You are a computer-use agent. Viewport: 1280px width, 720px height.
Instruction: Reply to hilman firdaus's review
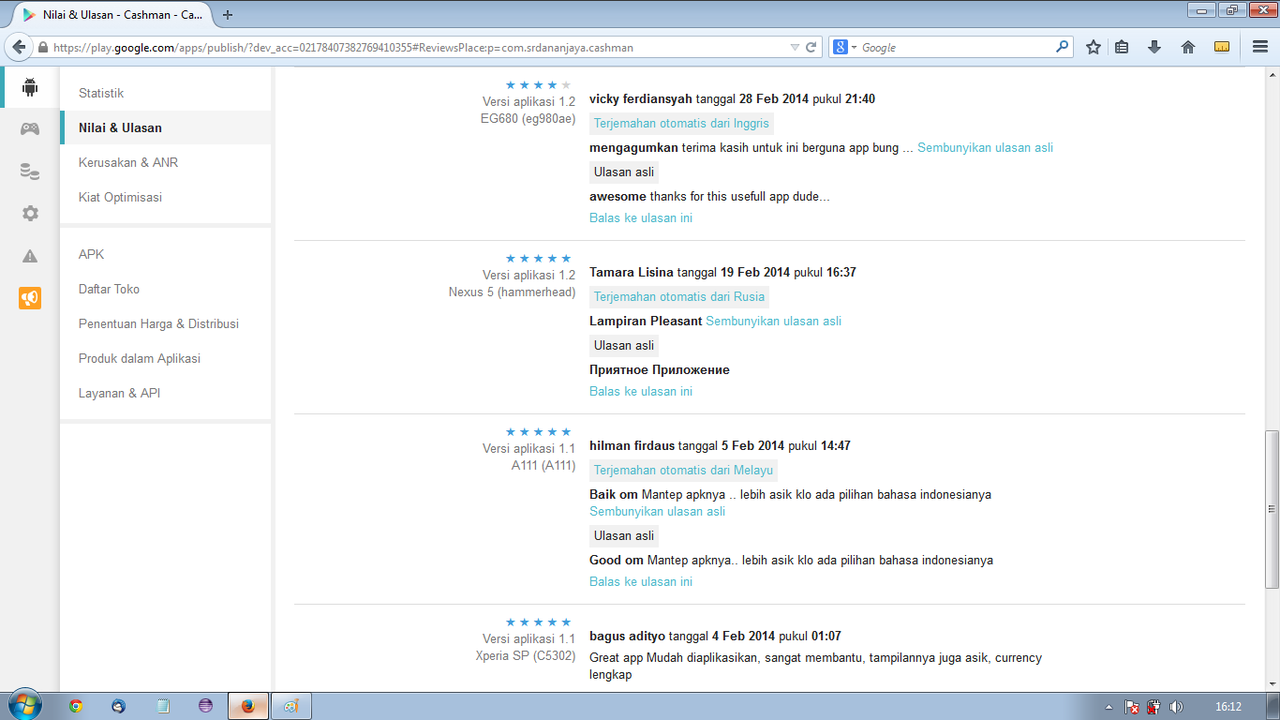coord(641,581)
